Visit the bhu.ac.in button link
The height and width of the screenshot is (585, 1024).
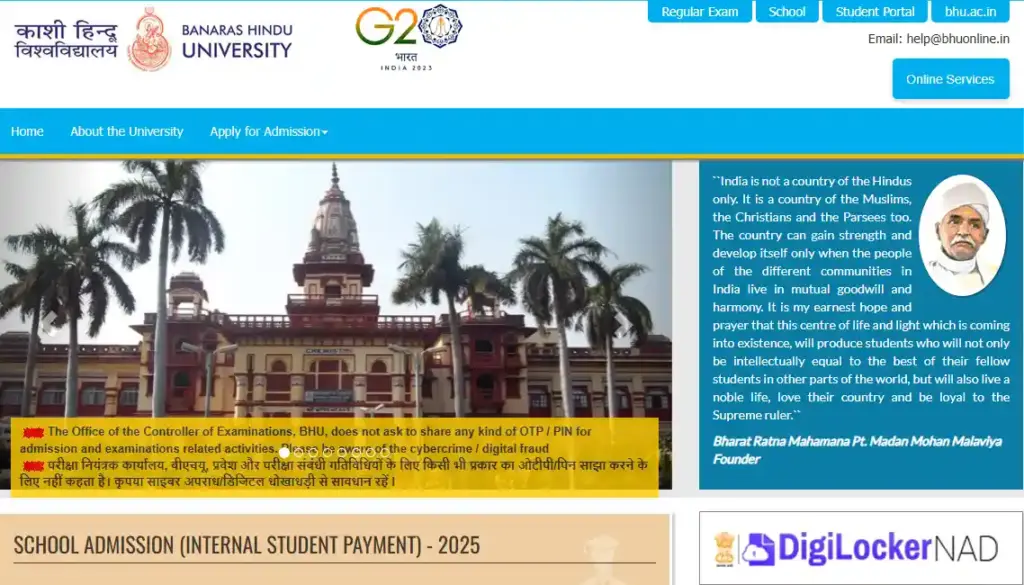coord(970,12)
